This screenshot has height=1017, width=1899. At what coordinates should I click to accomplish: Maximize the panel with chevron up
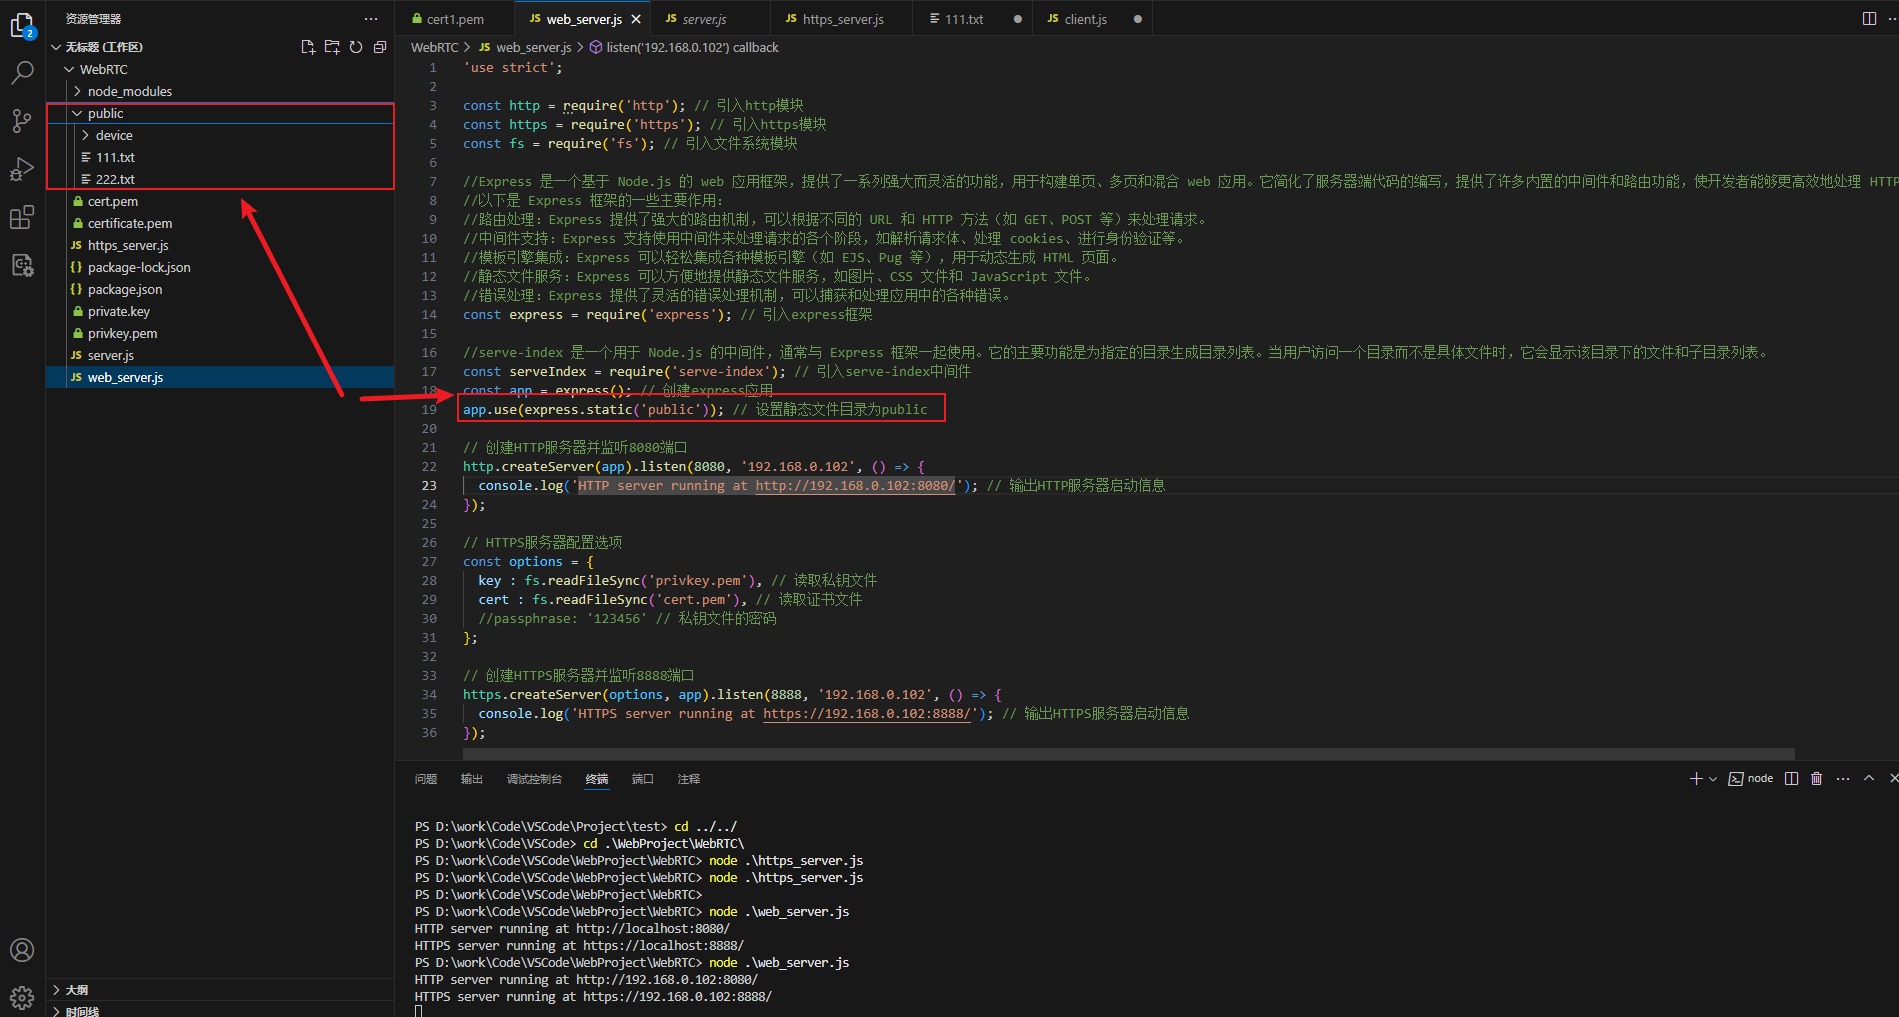(x=1869, y=779)
